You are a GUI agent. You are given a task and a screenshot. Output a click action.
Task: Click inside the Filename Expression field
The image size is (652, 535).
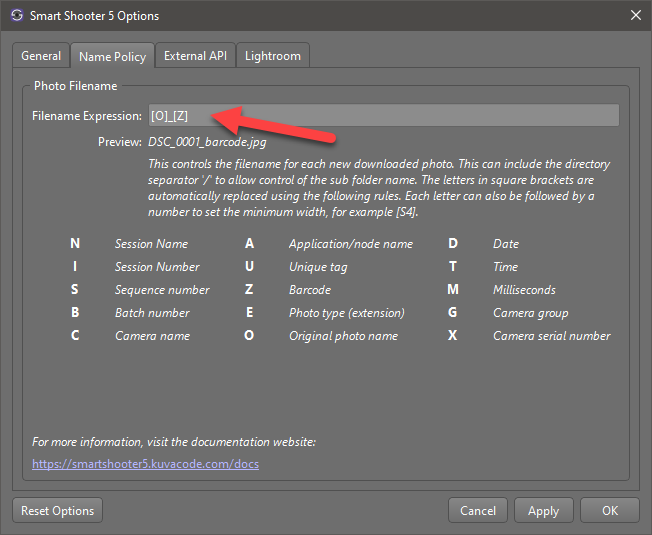click(384, 116)
